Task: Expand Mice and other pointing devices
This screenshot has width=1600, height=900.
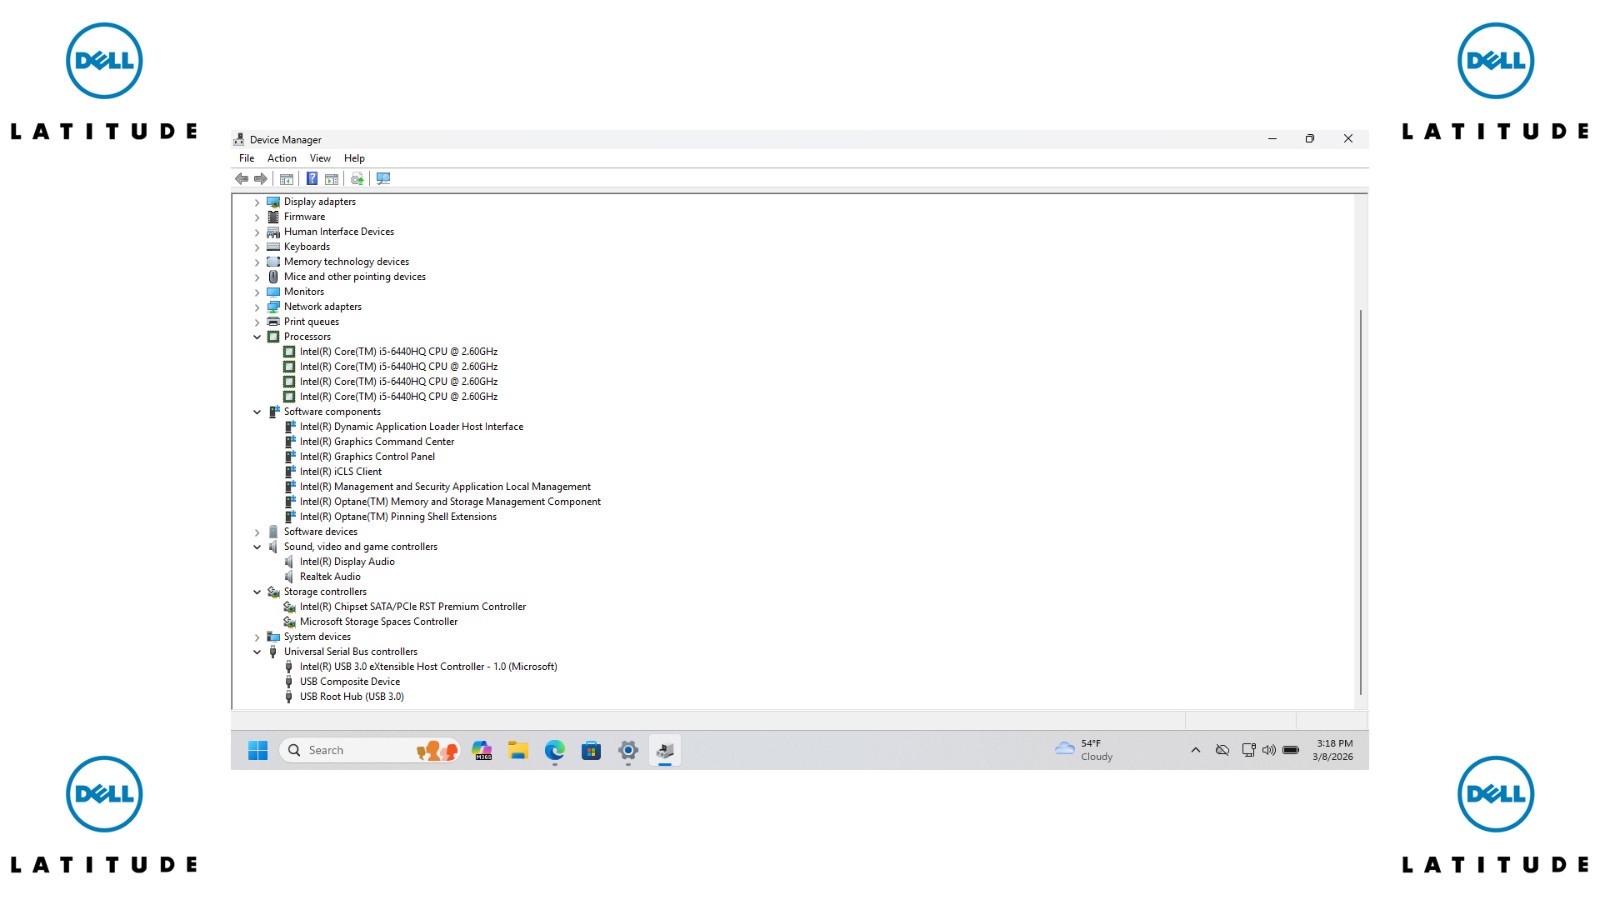Action: click(x=257, y=277)
